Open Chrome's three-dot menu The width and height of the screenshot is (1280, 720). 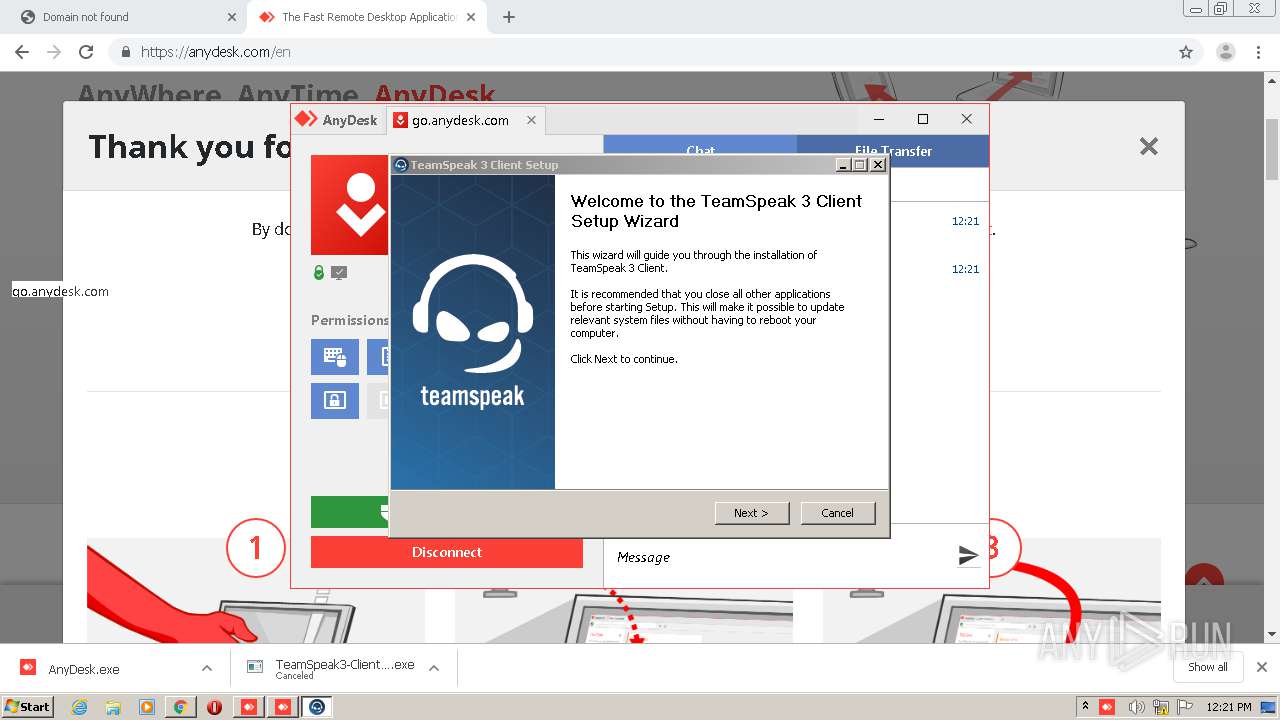[x=1258, y=52]
